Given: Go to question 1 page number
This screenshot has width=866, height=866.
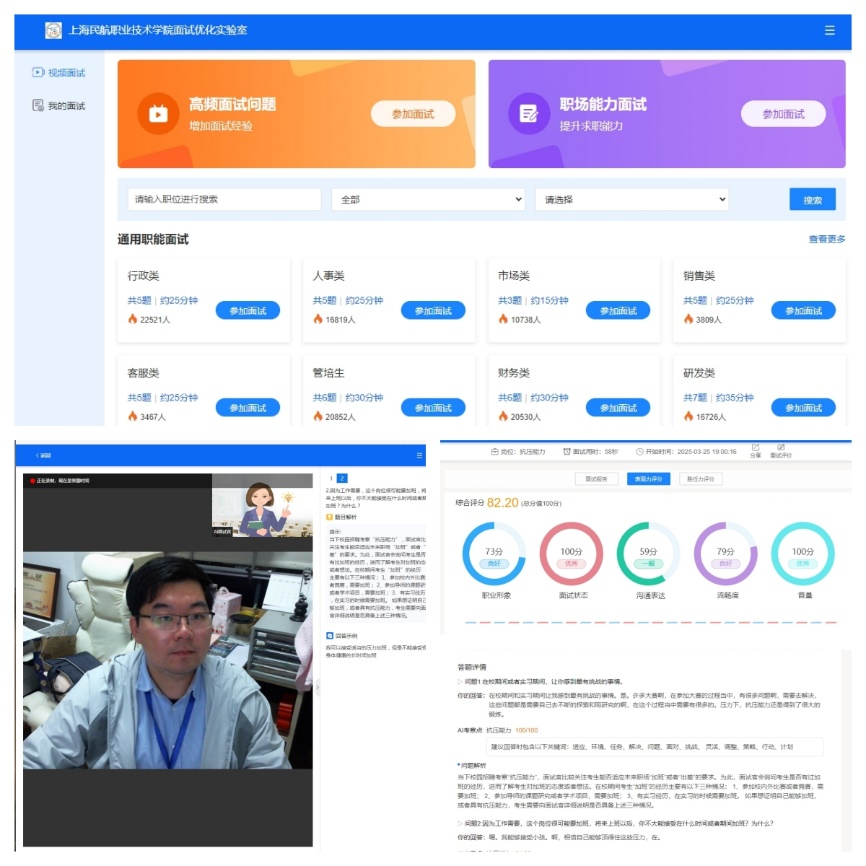Looking at the screenshot, I should click(x=329, y=479).
